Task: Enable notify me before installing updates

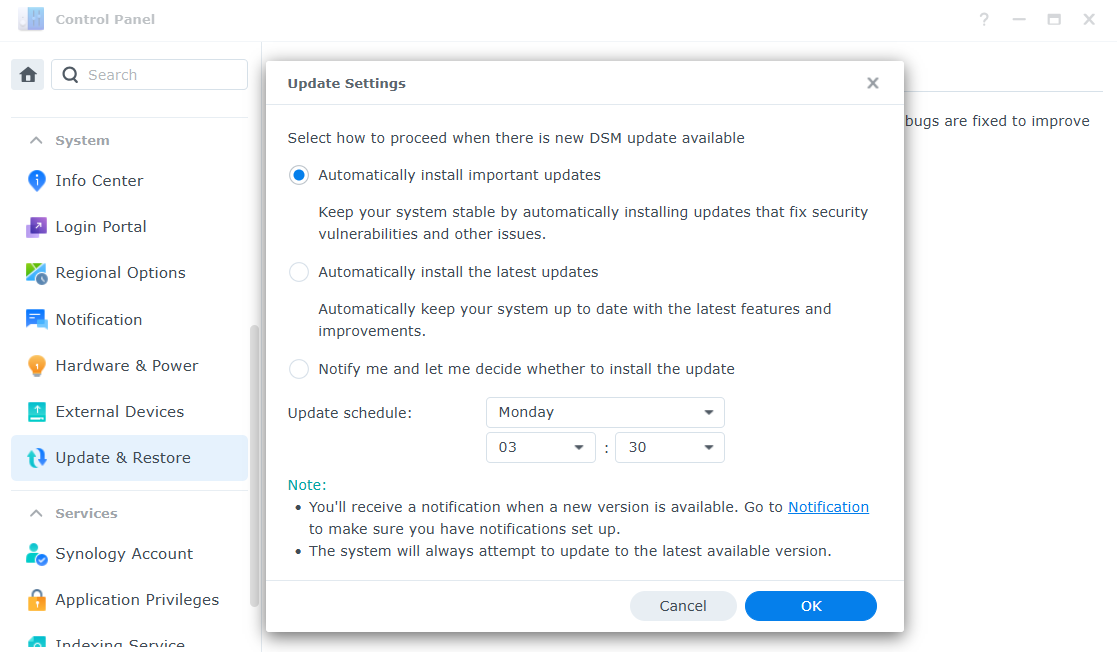Action: (298, 368)
